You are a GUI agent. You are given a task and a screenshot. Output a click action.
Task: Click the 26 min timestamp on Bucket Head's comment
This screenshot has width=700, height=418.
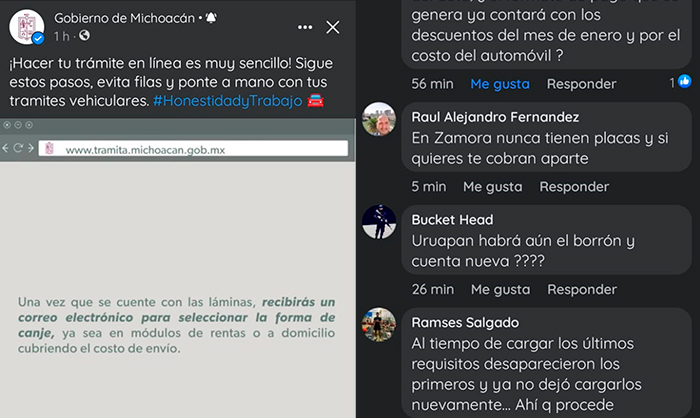433,289
